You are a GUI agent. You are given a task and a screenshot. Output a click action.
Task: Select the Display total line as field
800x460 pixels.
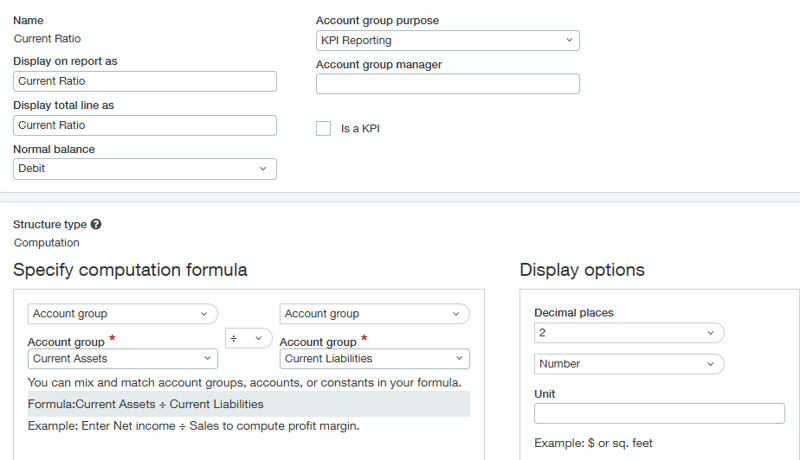144,125
